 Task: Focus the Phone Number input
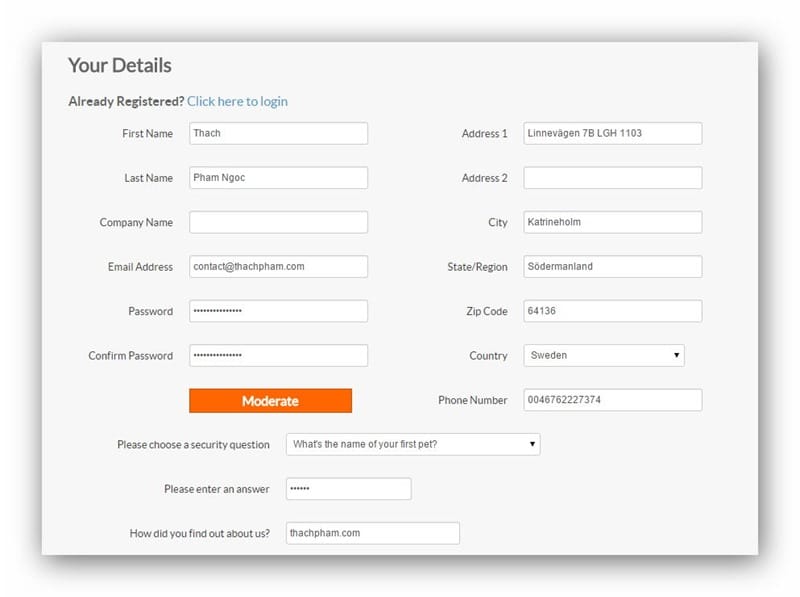[x=613, y=400]
